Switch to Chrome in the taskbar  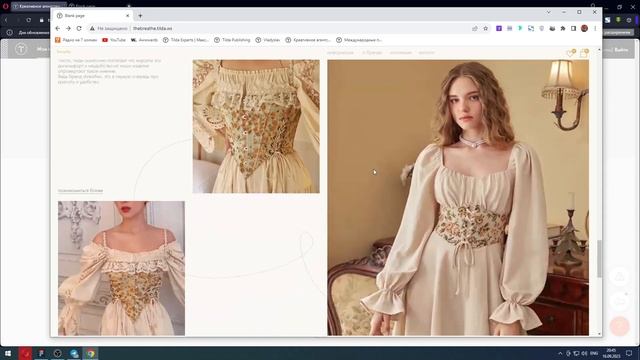tap(90, 353)
